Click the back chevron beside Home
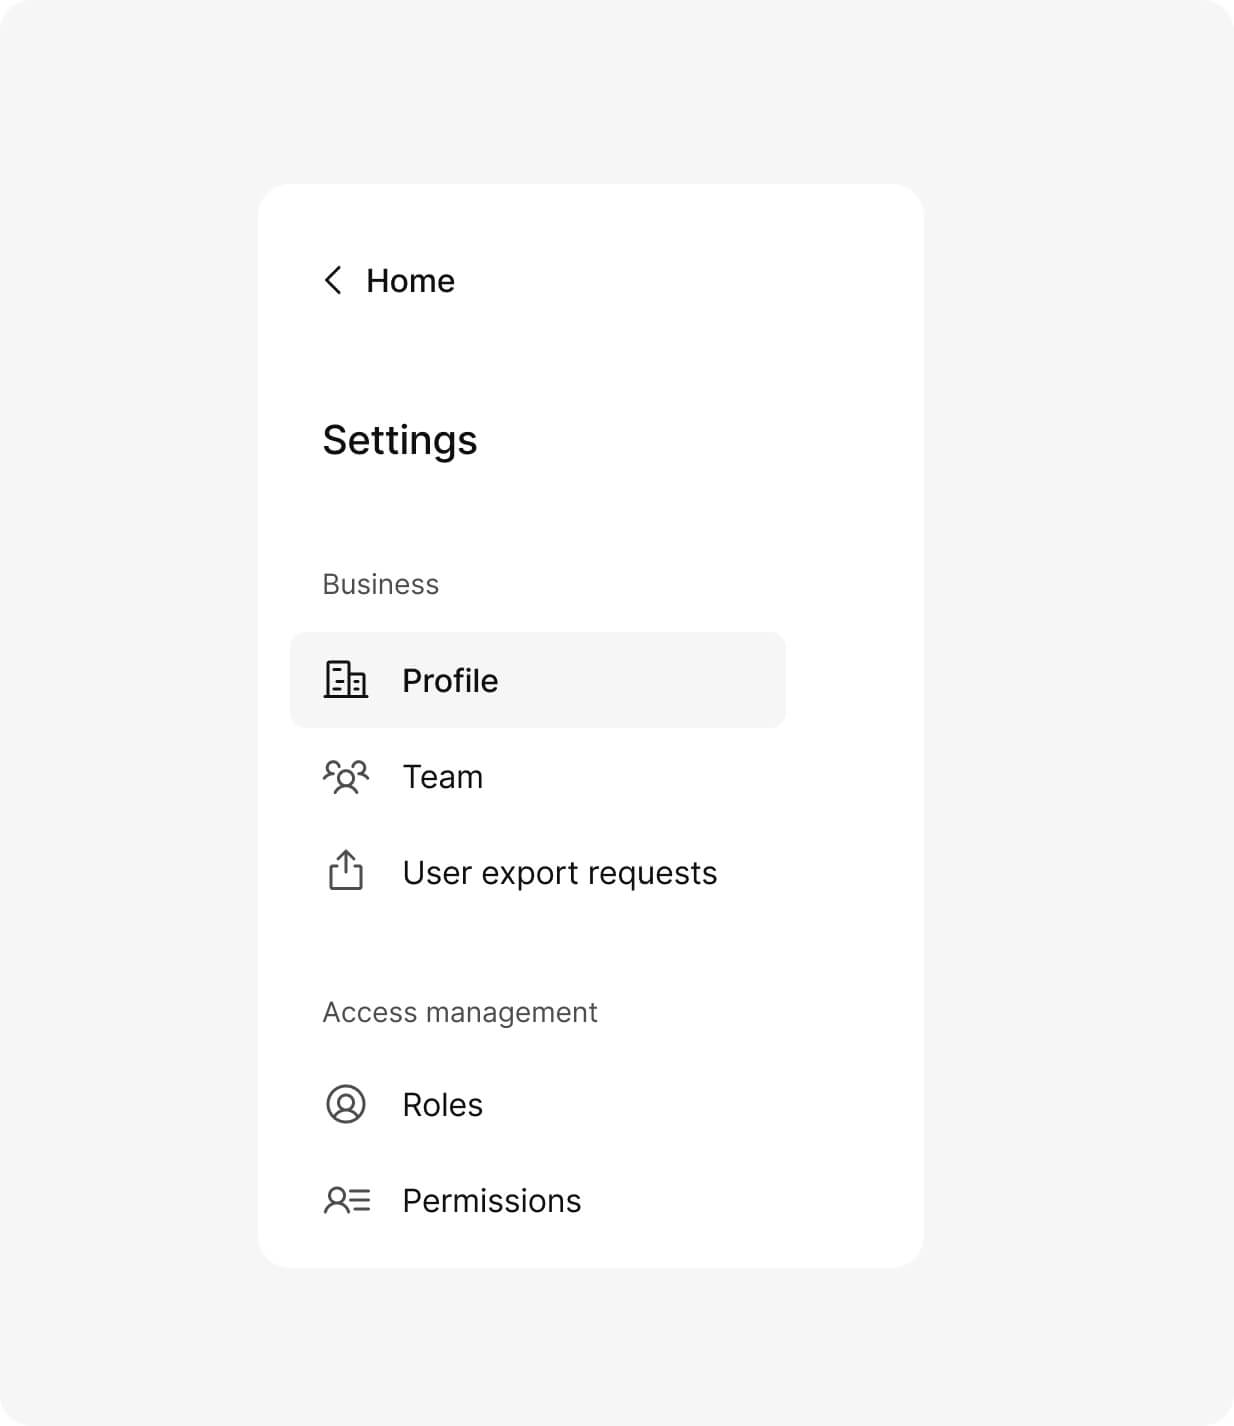Image resolution: width=1234 pixels, height=1426 pixels. click(x=333, y=280)
